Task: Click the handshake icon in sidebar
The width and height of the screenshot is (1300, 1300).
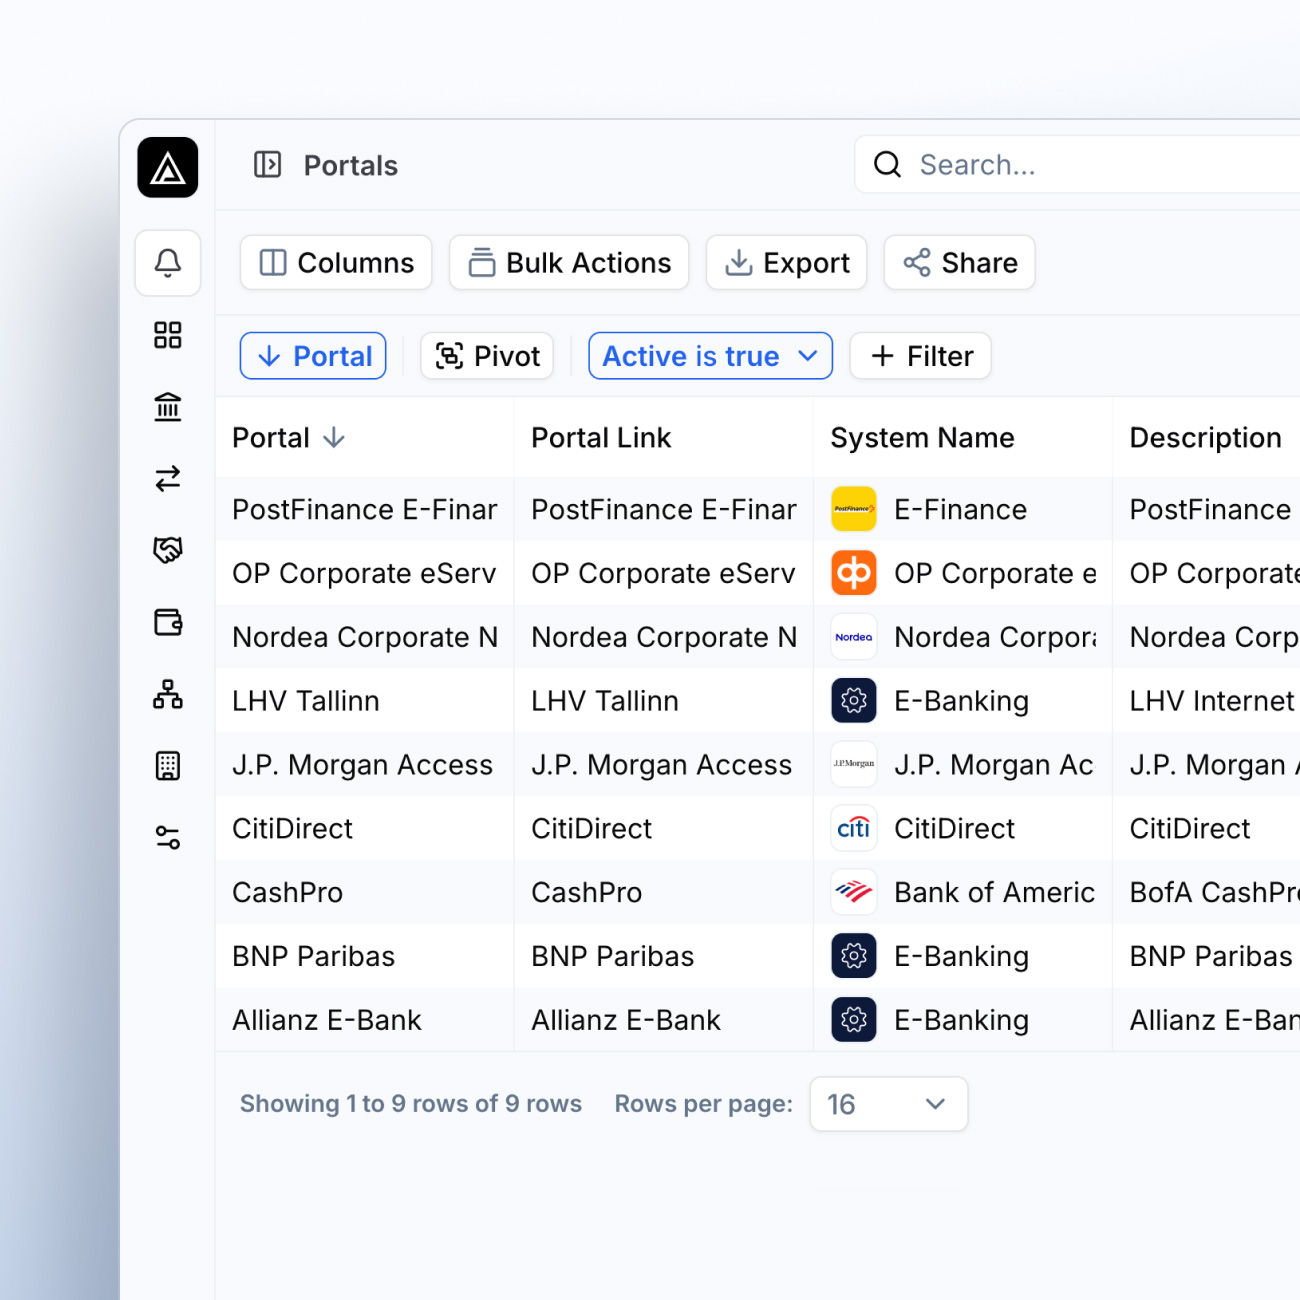Action: coord(168,550)
